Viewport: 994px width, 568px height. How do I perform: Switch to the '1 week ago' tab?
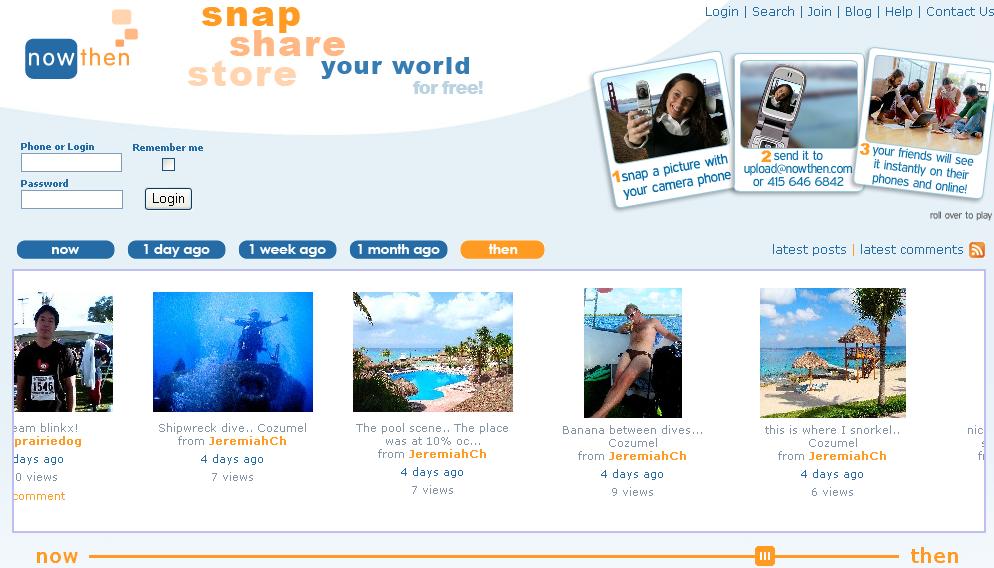[x=287, y=250]
